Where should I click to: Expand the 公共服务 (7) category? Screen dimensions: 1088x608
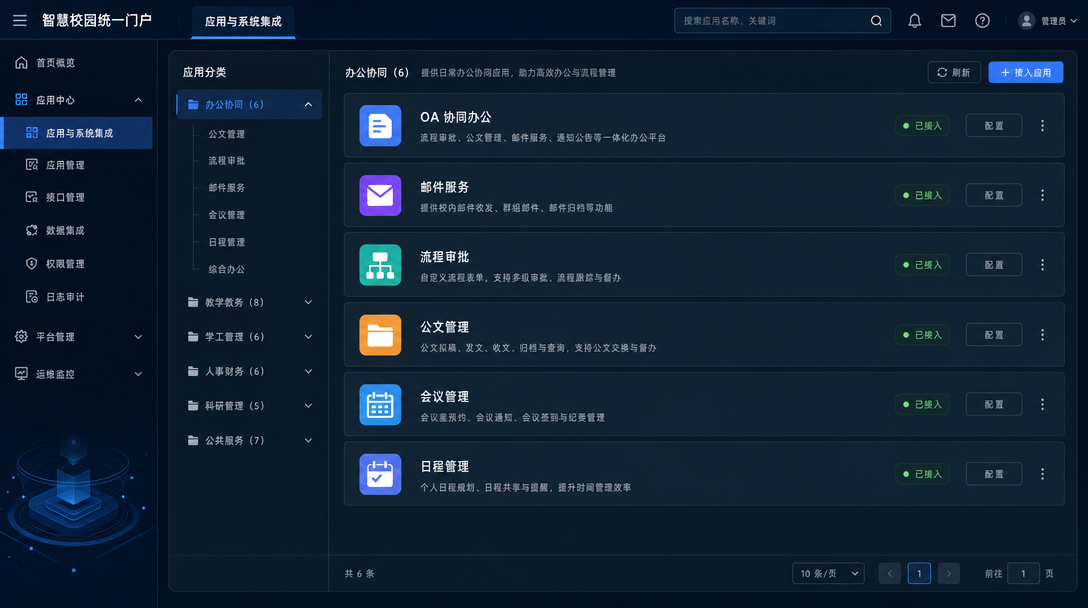pos(308,441)
